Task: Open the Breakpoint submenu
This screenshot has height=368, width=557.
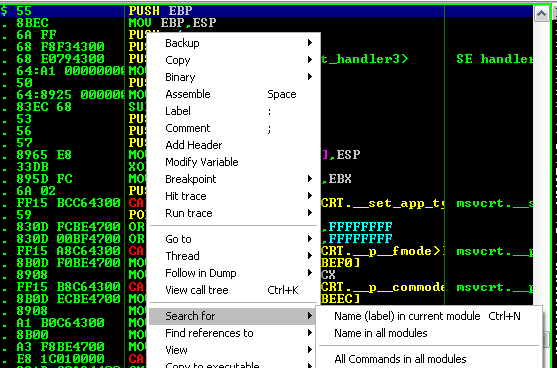Action: tap(233, 179)
